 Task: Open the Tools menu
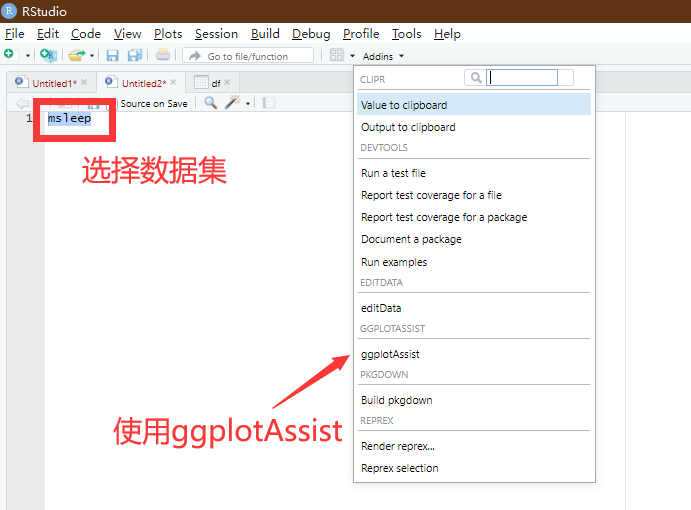406,34
